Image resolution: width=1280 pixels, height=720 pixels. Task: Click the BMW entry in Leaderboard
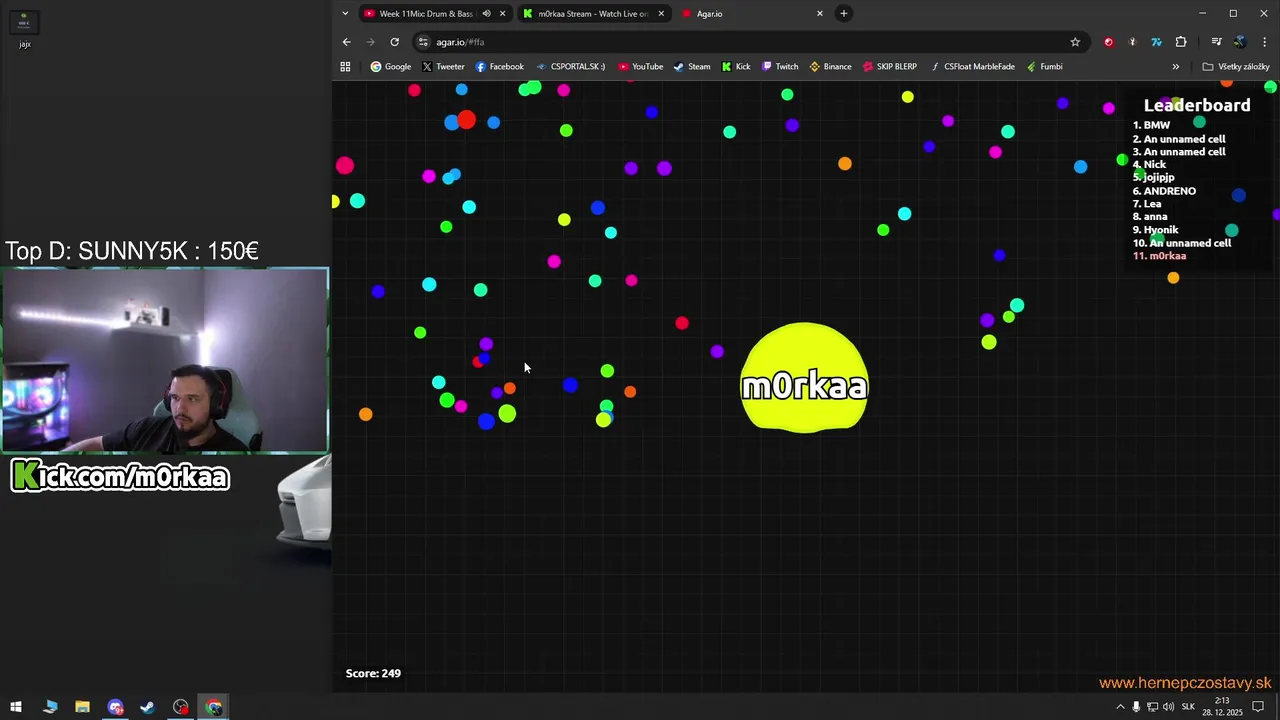1151,126
